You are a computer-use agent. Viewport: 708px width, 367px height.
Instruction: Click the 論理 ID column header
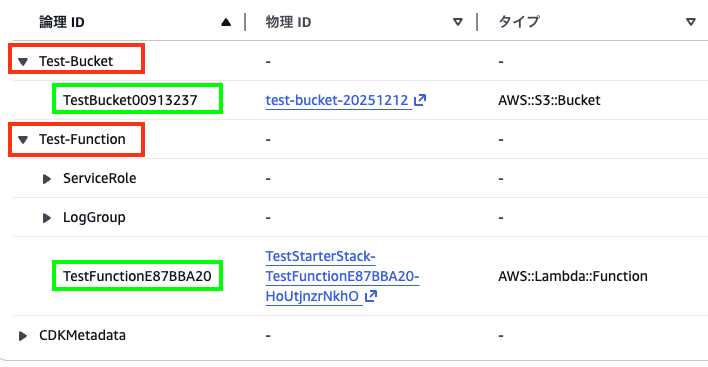point(62,22)
